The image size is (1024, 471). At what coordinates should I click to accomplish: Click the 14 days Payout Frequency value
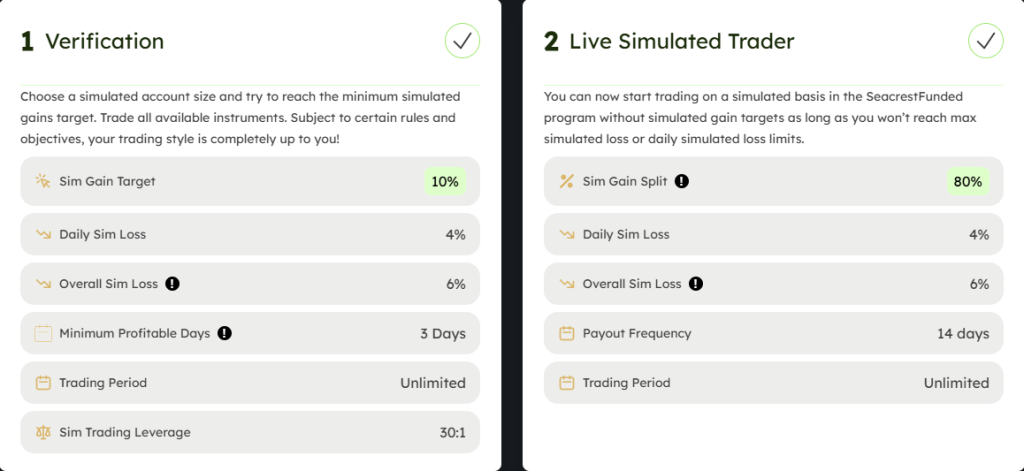[x=963, y=333]
